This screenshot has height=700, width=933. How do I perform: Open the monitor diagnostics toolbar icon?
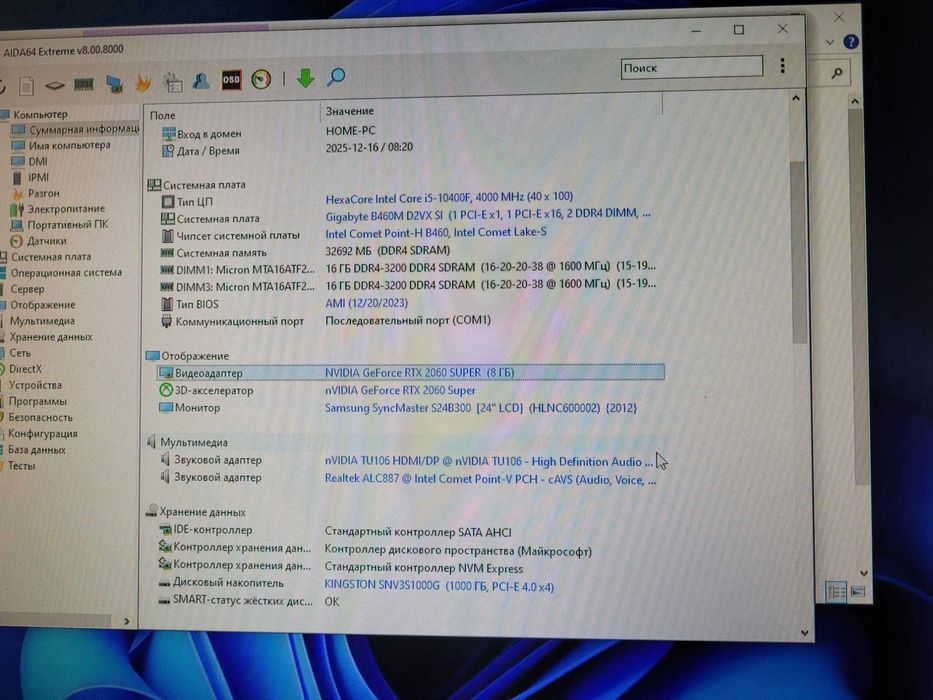point(114,84)
